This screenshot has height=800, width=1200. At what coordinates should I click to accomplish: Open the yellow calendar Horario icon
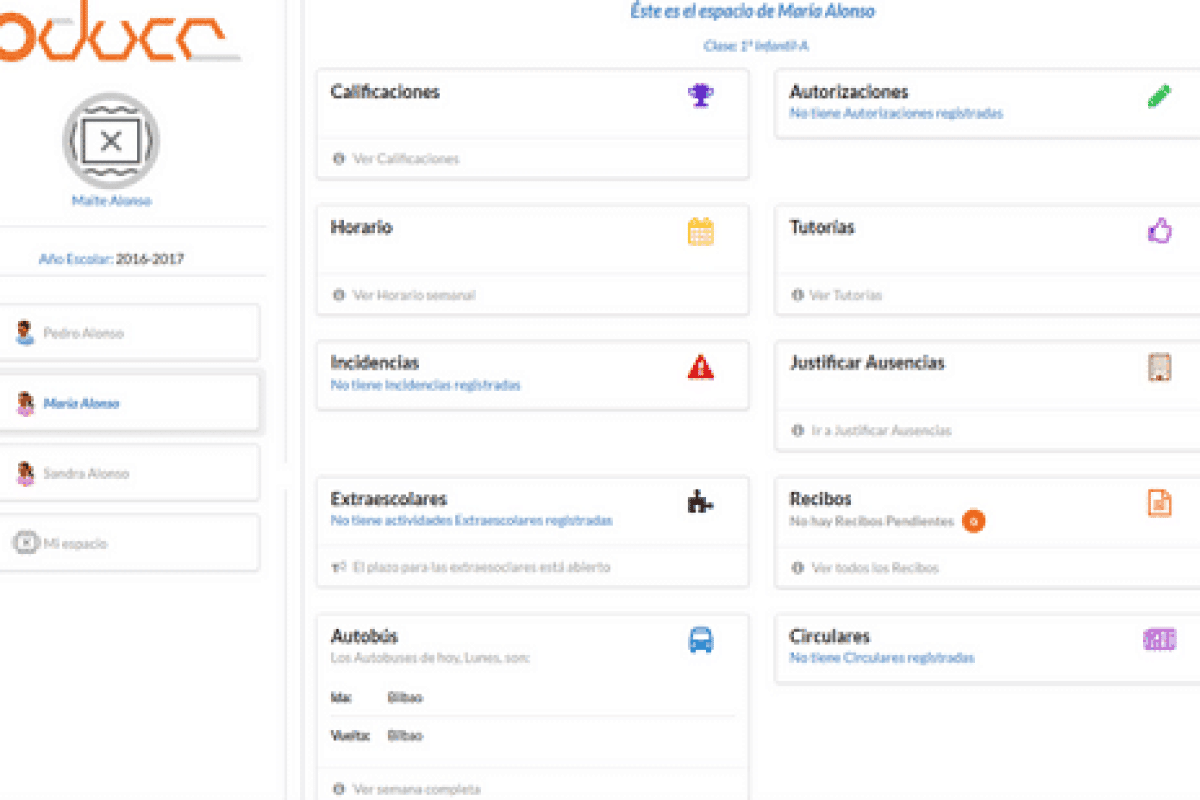pos(701,231)
